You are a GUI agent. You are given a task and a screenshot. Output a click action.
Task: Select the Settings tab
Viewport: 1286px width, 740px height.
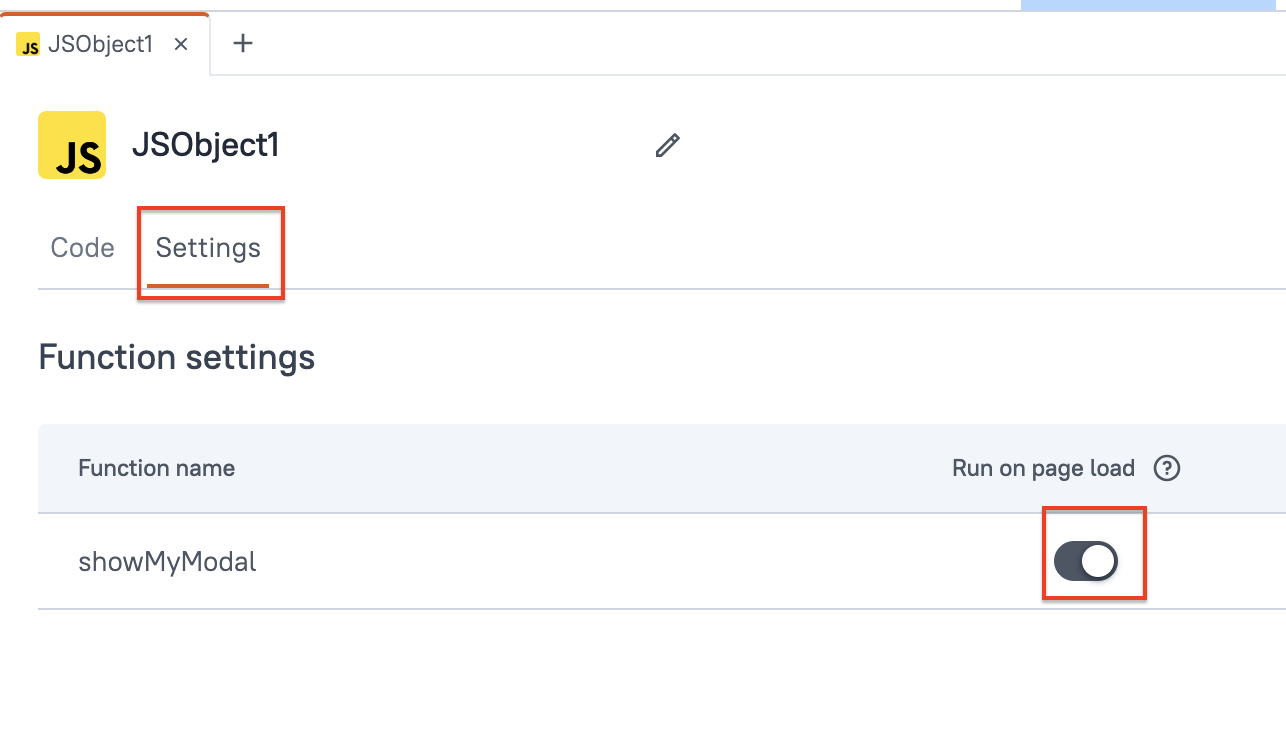point(208,248)
